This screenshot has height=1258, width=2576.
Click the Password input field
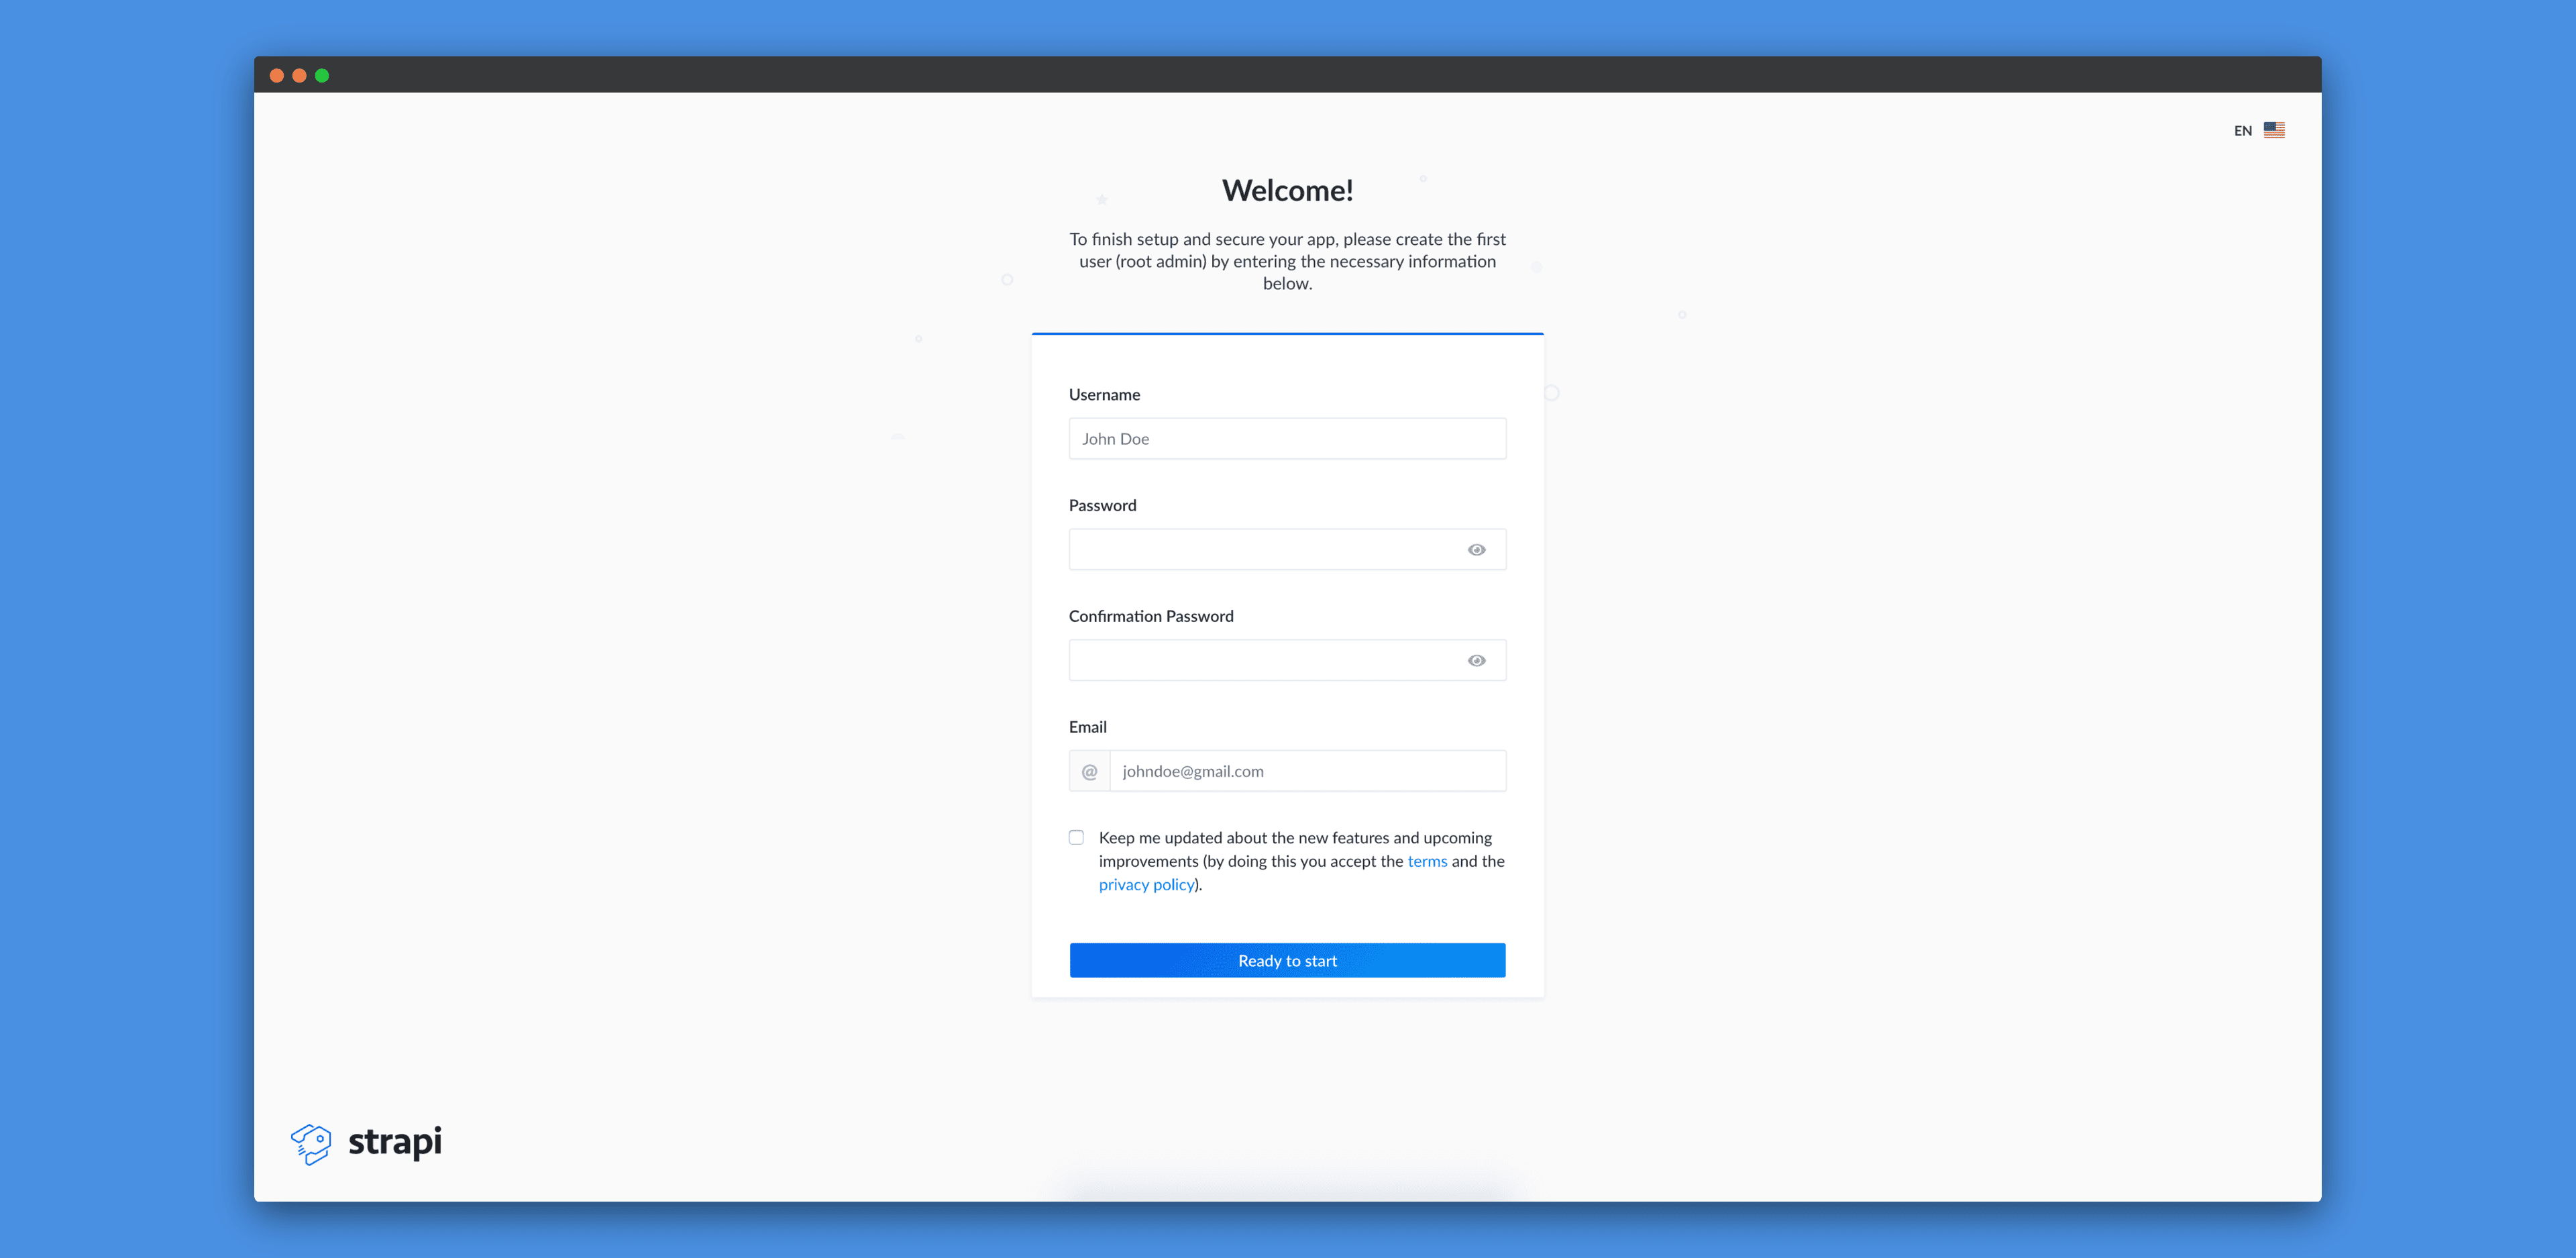pyautogui.click(x=1287, y=549)
